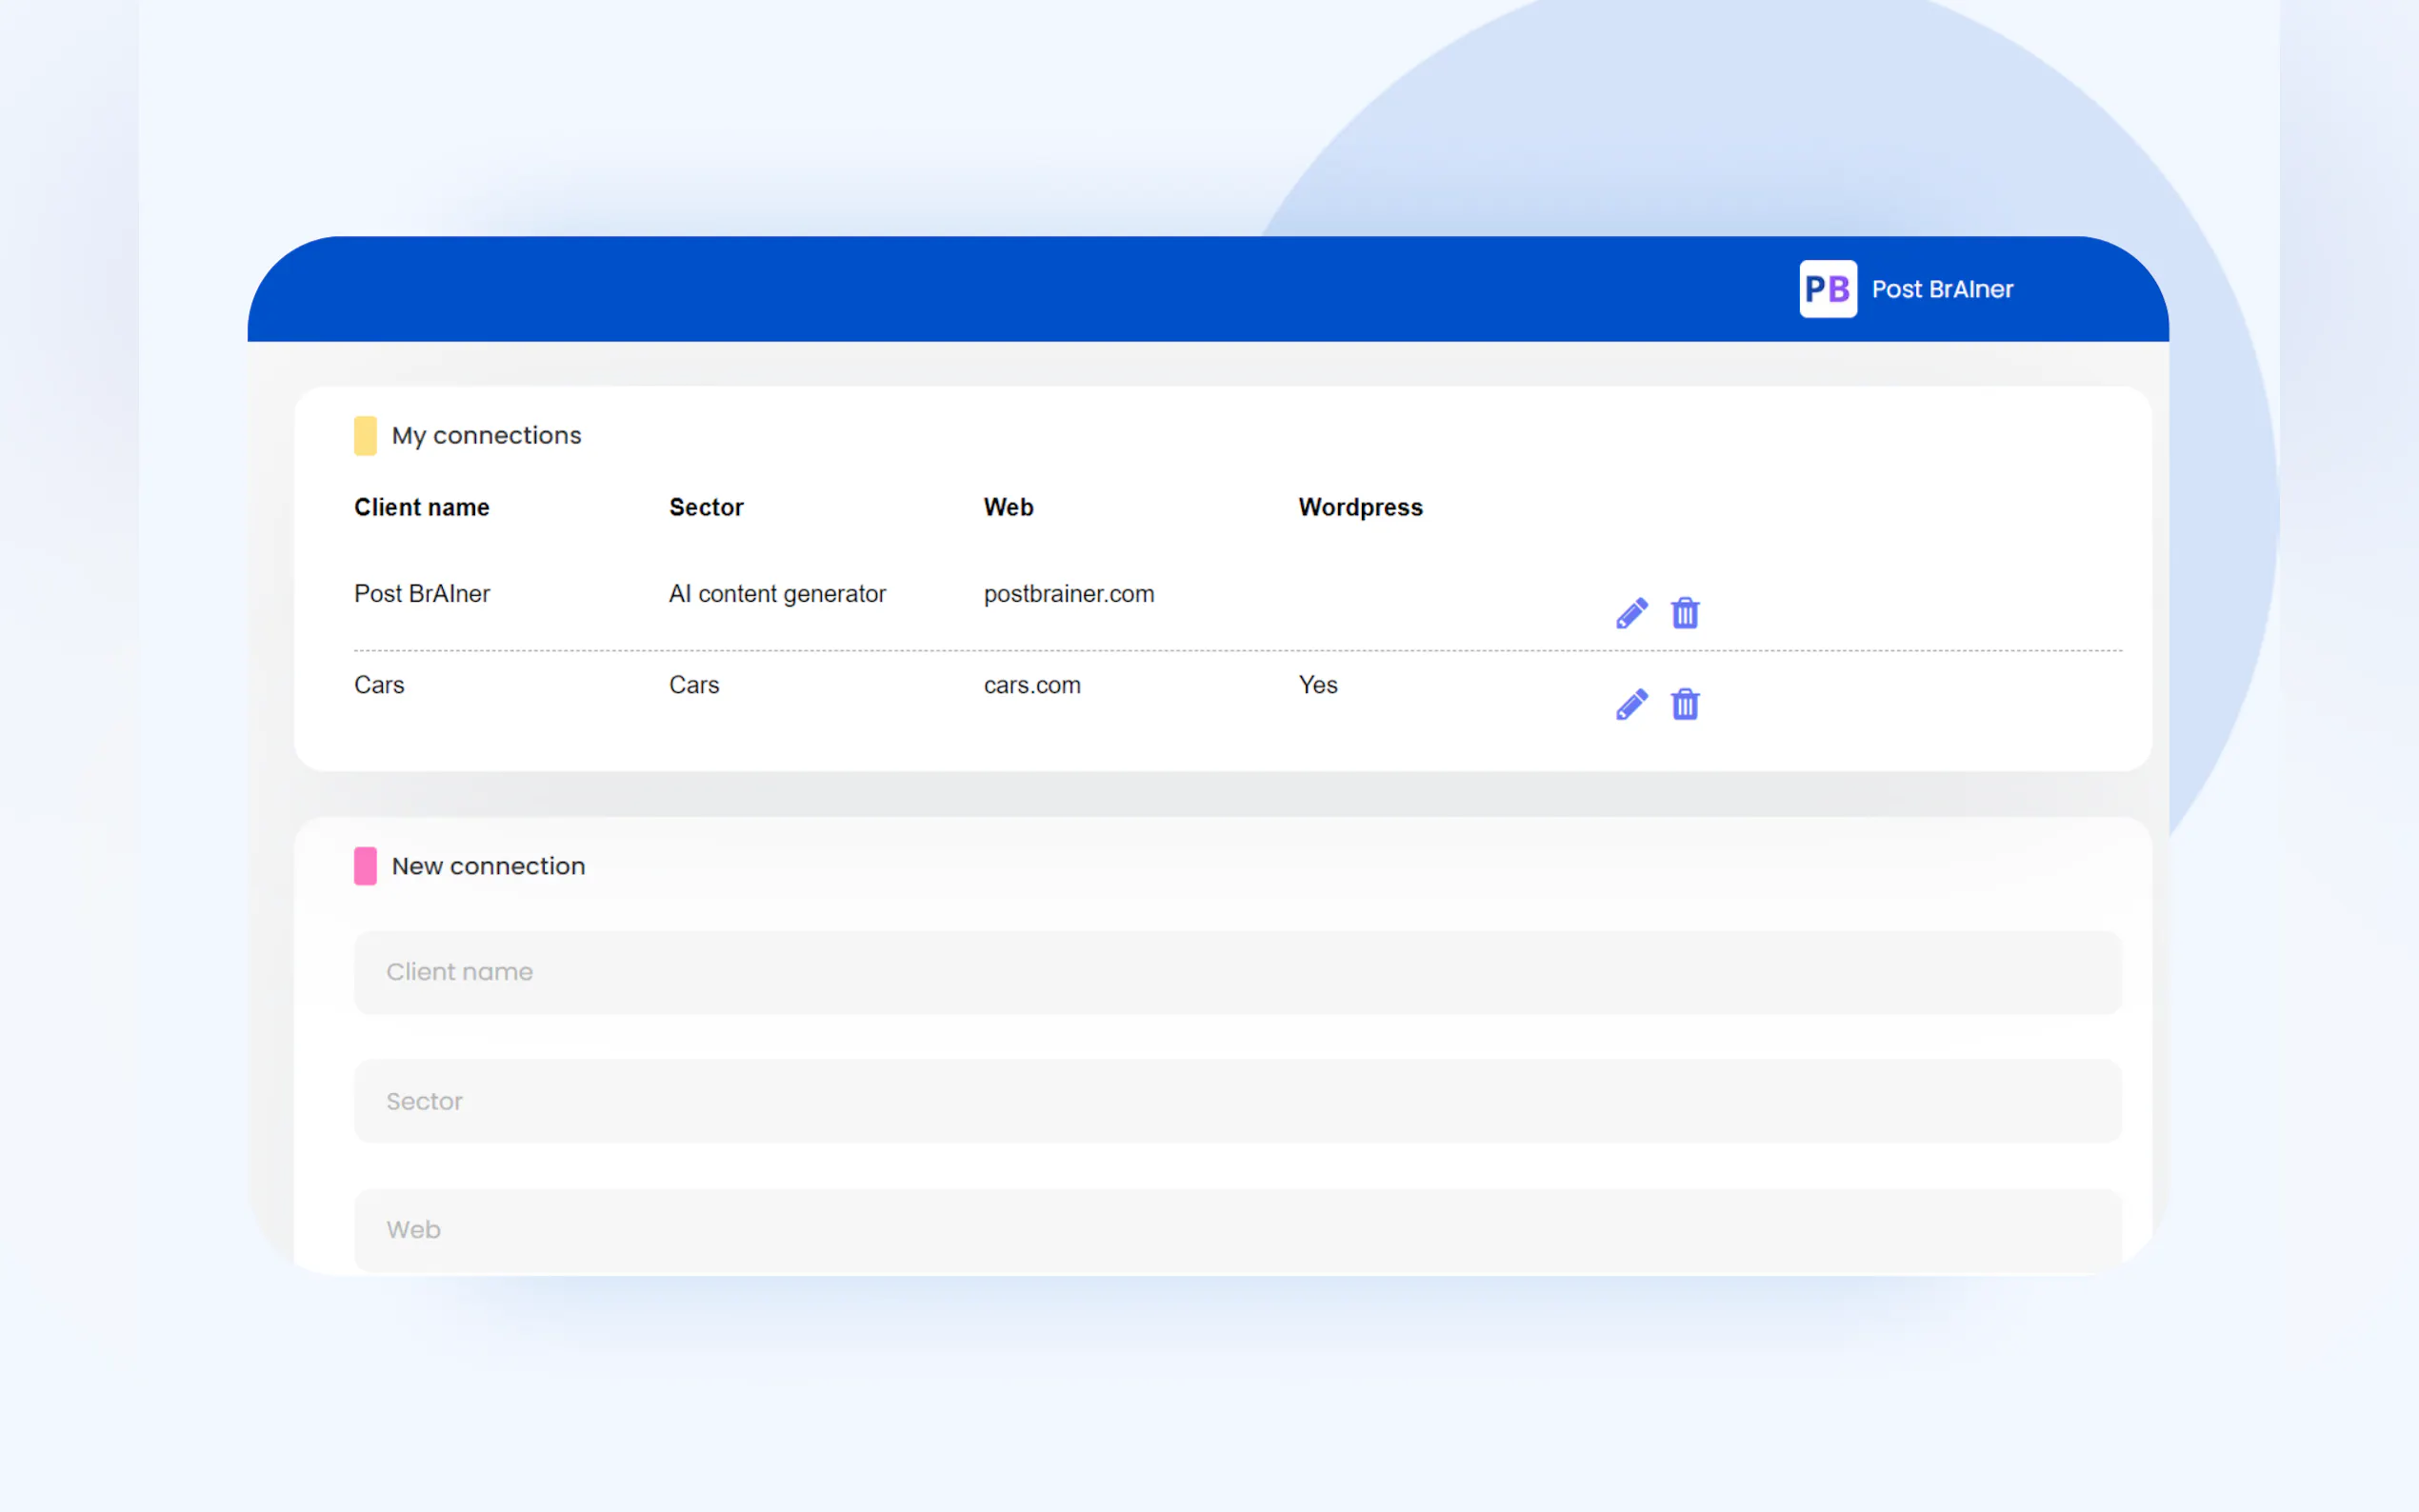The image size is (2419, 1512).
Task: Click the pink marker beside New connection
Action: click(x=365, y=866)
